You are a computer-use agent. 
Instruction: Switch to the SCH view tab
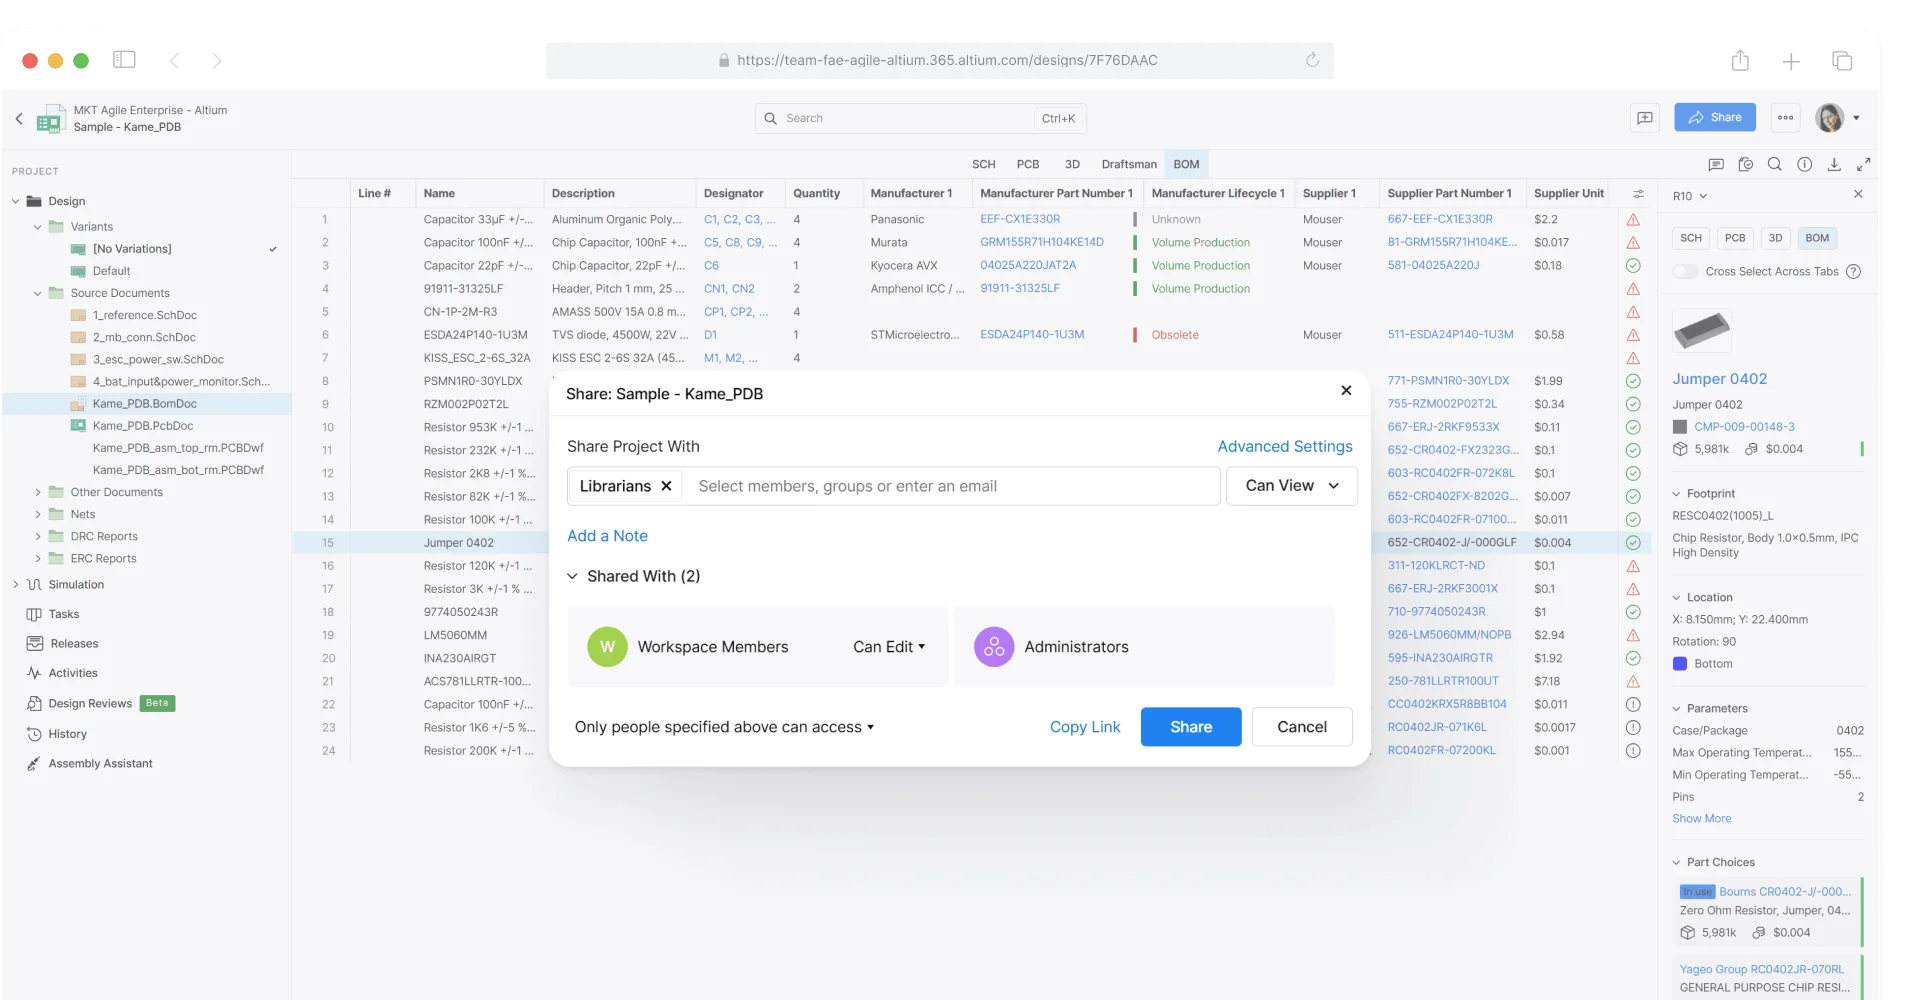(984, 164)
